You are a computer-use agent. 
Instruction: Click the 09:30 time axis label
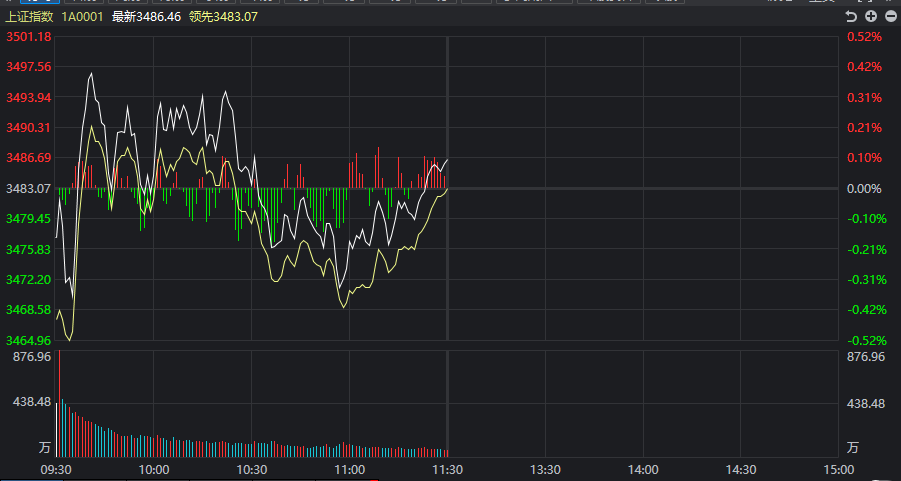coord(56,468)
